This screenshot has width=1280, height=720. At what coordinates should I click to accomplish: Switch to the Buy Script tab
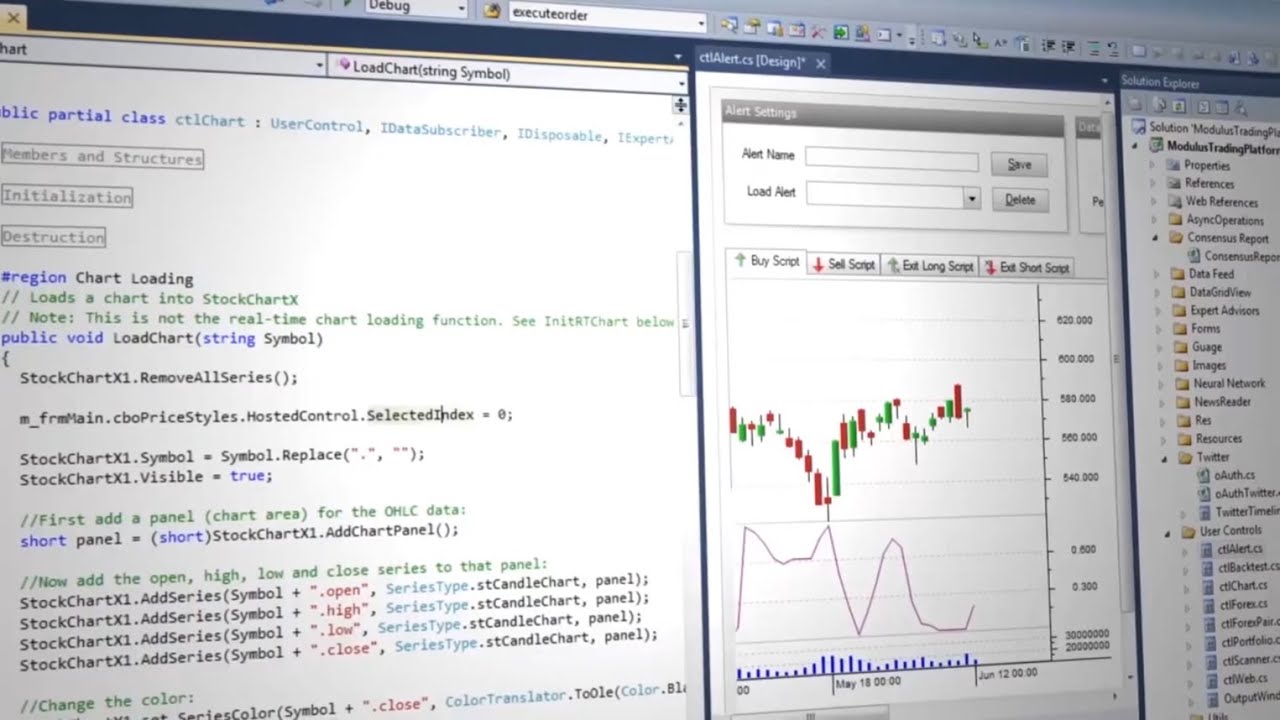(x=765, y=261)
